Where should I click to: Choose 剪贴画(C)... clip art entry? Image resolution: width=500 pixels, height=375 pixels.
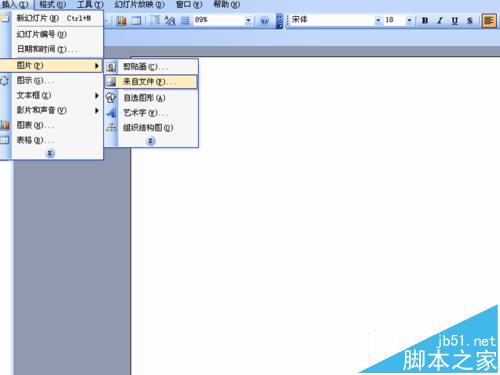[151, 67]
